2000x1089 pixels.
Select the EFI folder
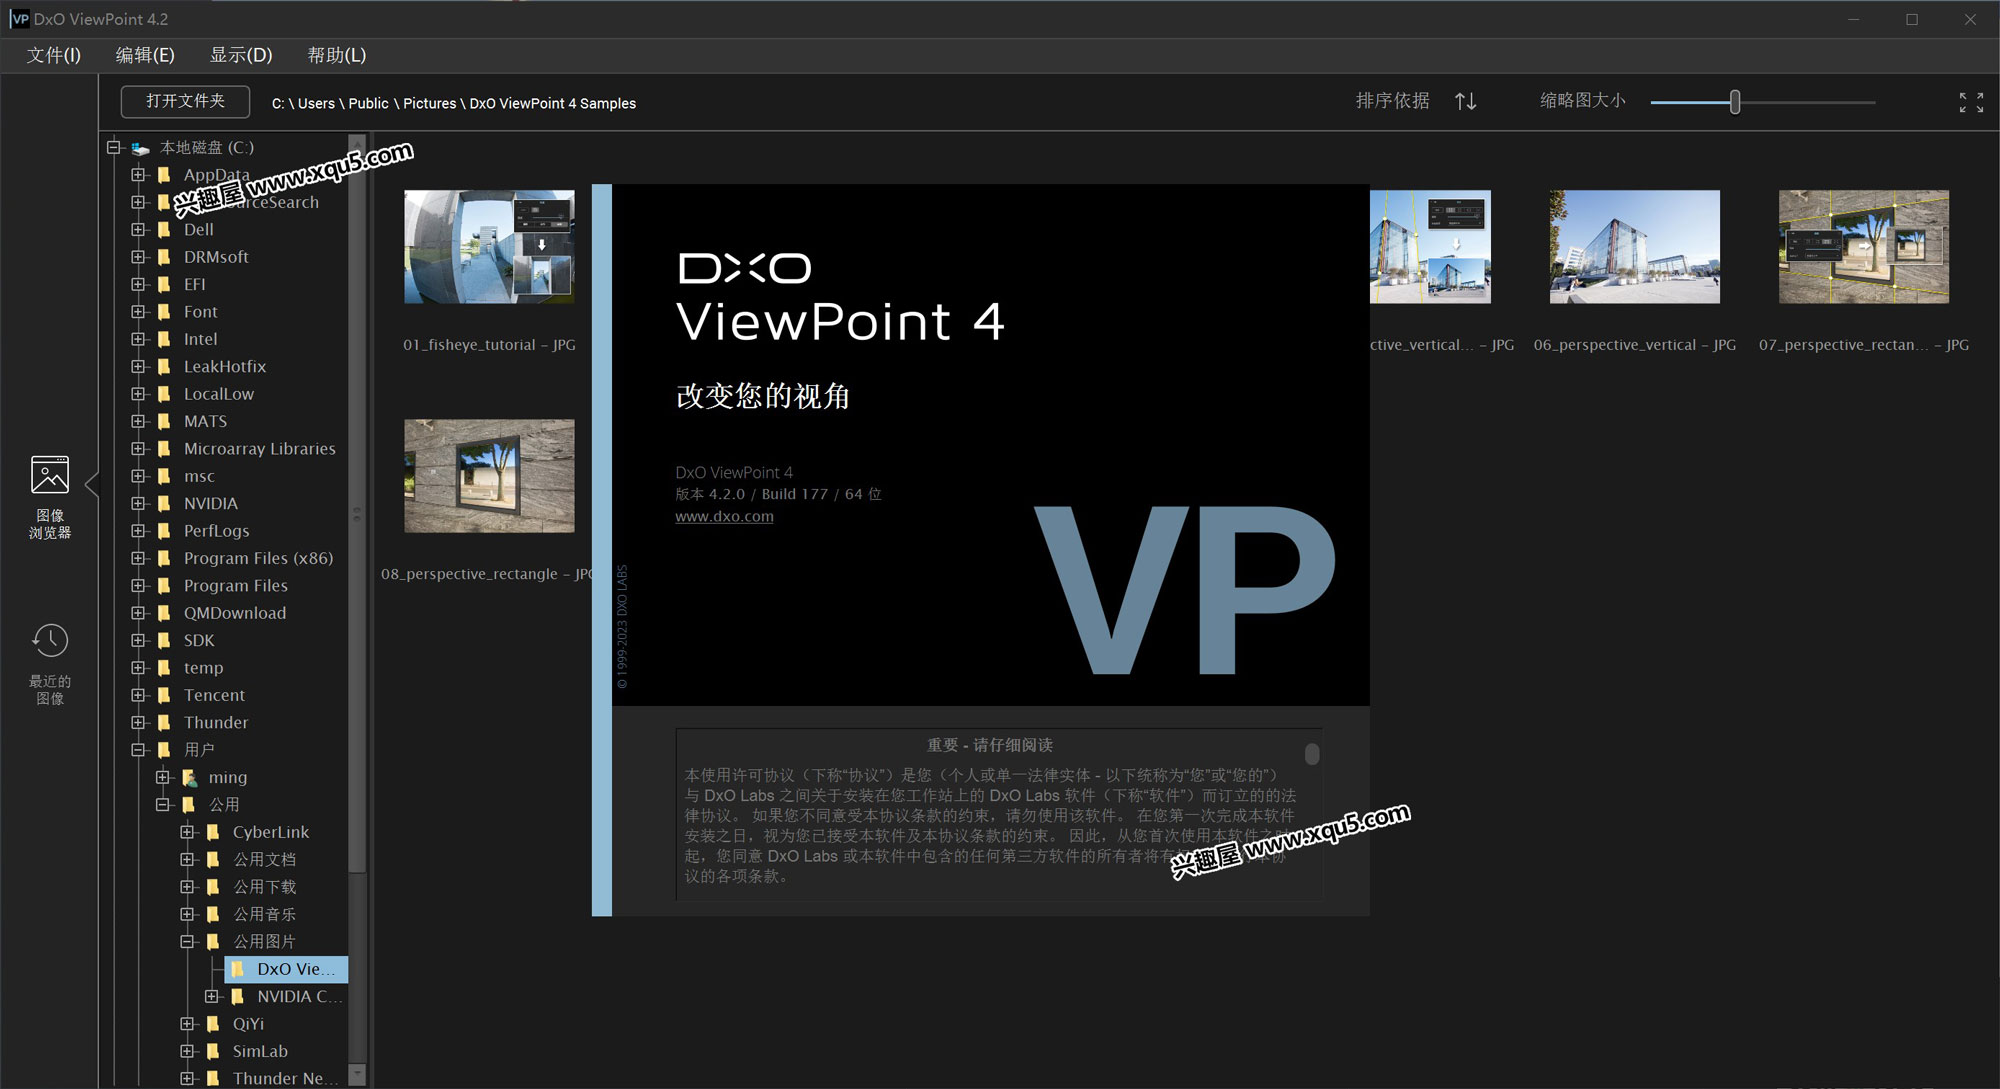point(194,285)
